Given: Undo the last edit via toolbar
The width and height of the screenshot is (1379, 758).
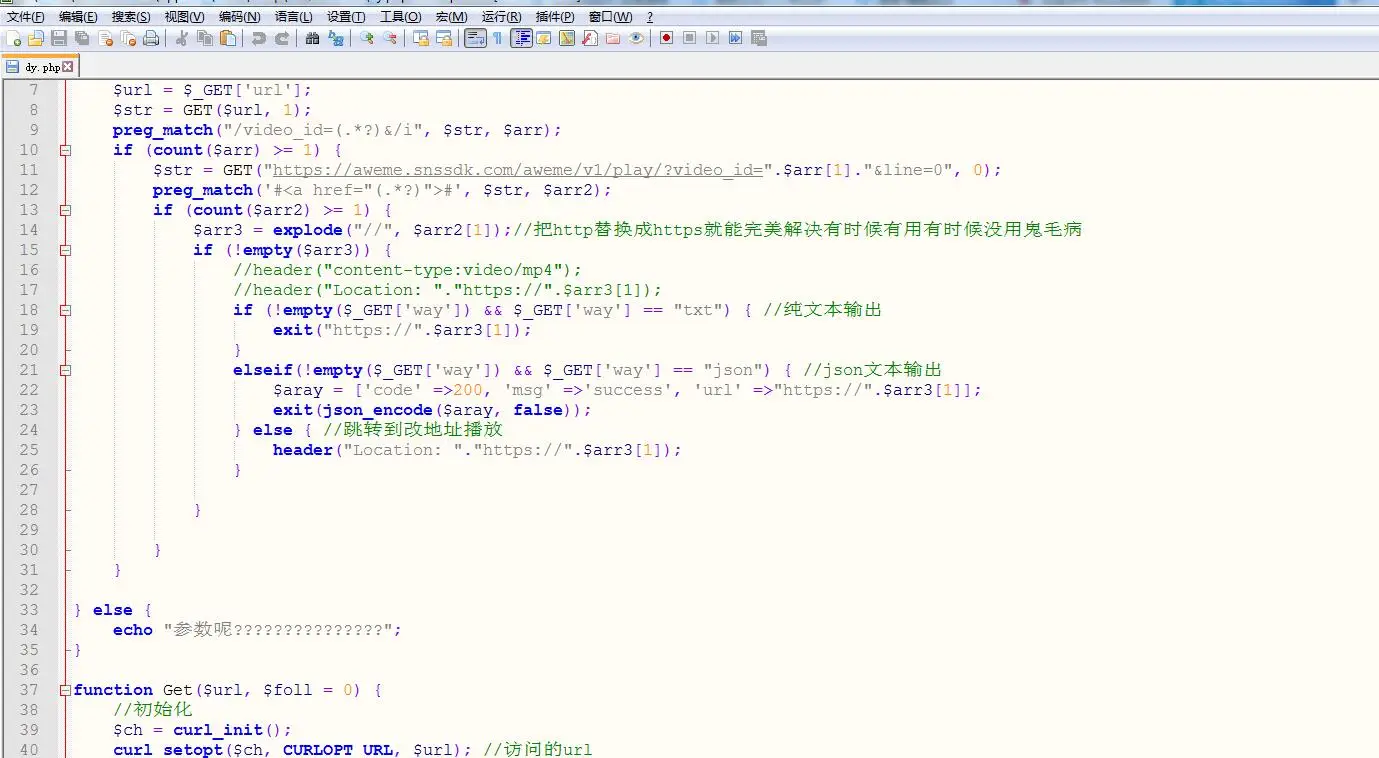Looking at the screenshot, I should click(x=258, y=39).
